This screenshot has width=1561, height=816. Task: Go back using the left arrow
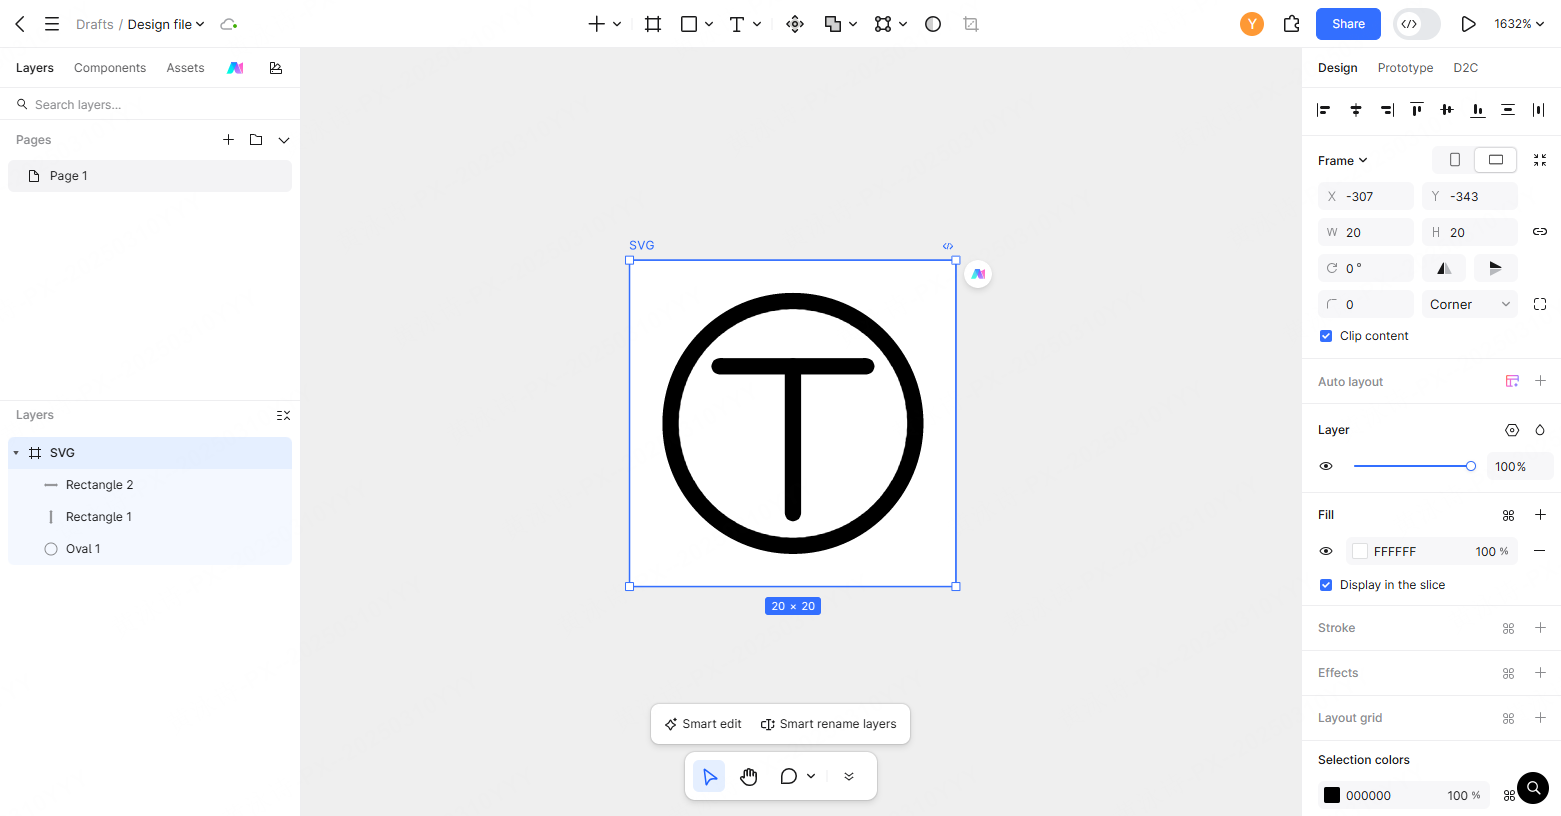(x=20, y=24)
